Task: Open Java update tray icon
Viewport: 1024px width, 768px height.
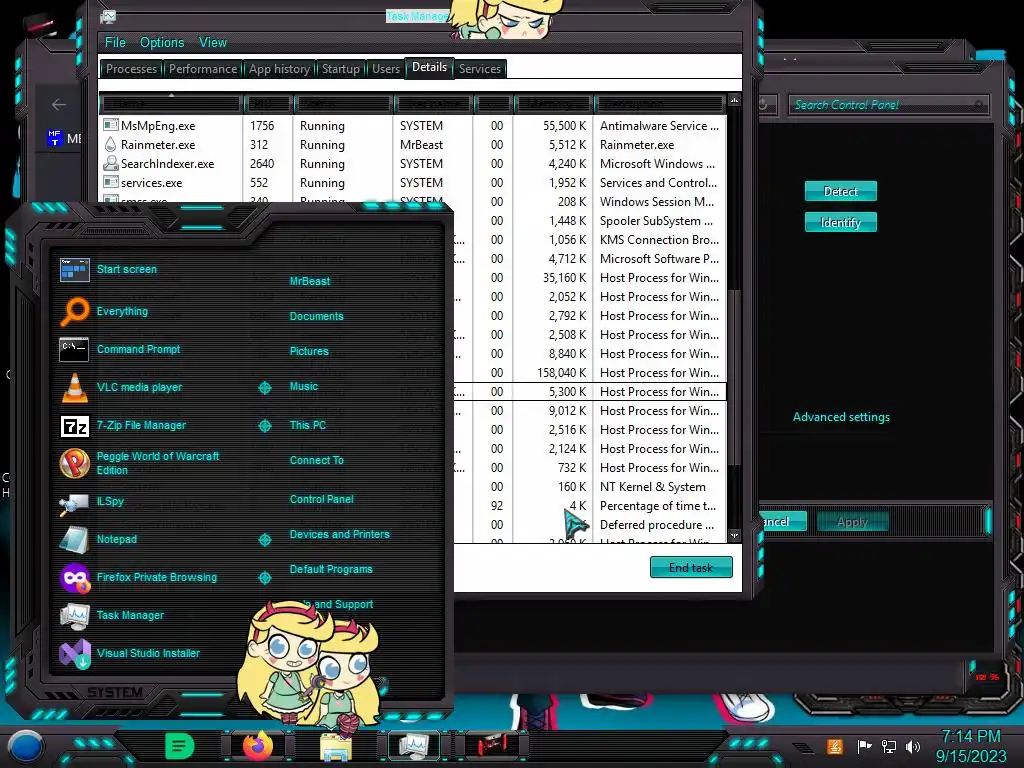Action: (835, 746)
